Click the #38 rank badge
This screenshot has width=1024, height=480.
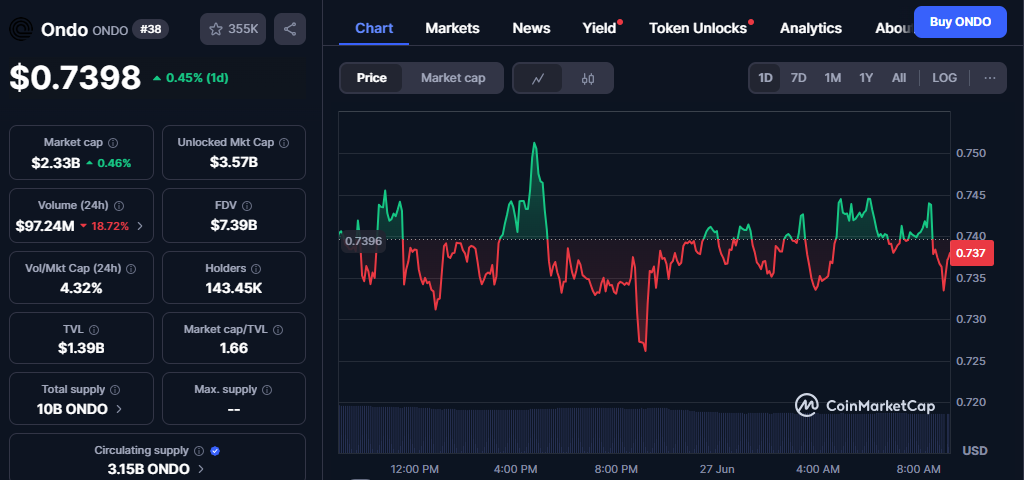pyautogui.click(x=150, y=29)
